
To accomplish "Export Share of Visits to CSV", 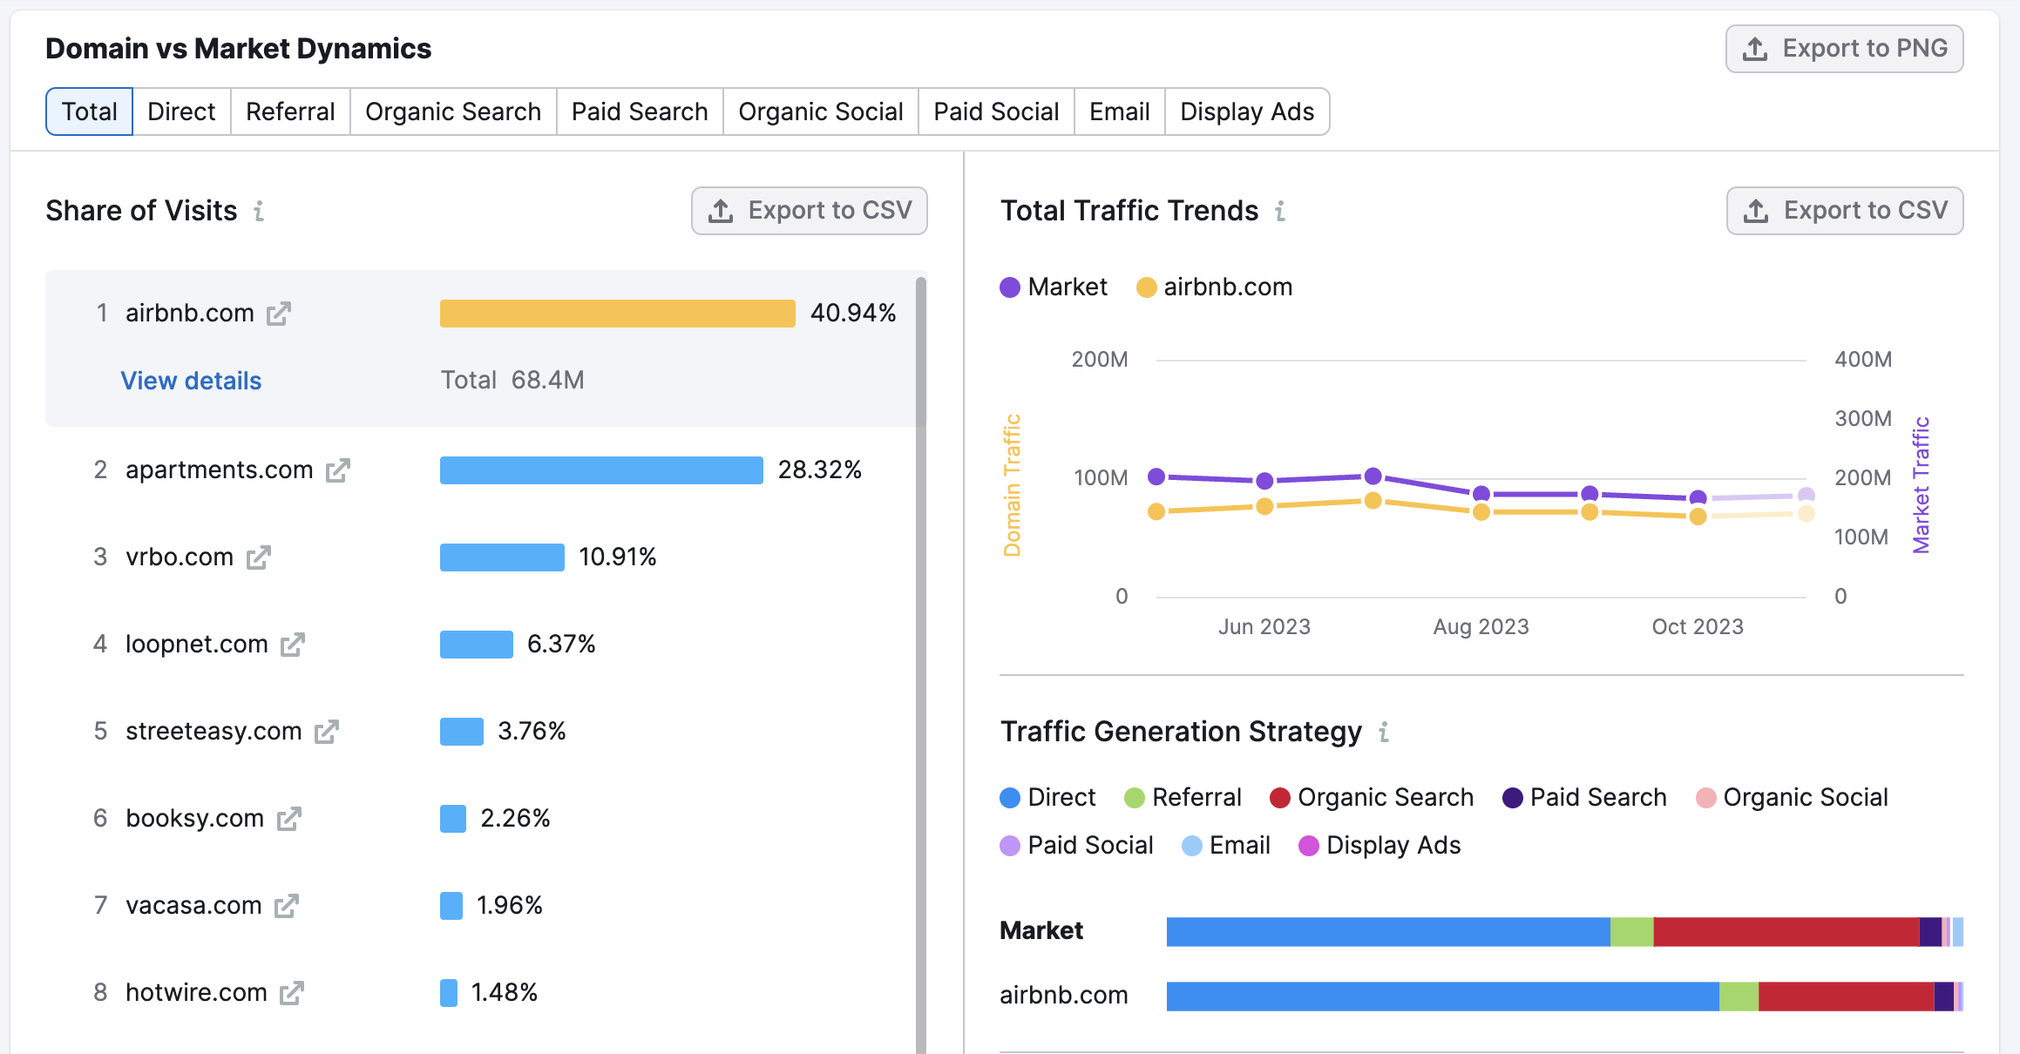I will (809, 210).
